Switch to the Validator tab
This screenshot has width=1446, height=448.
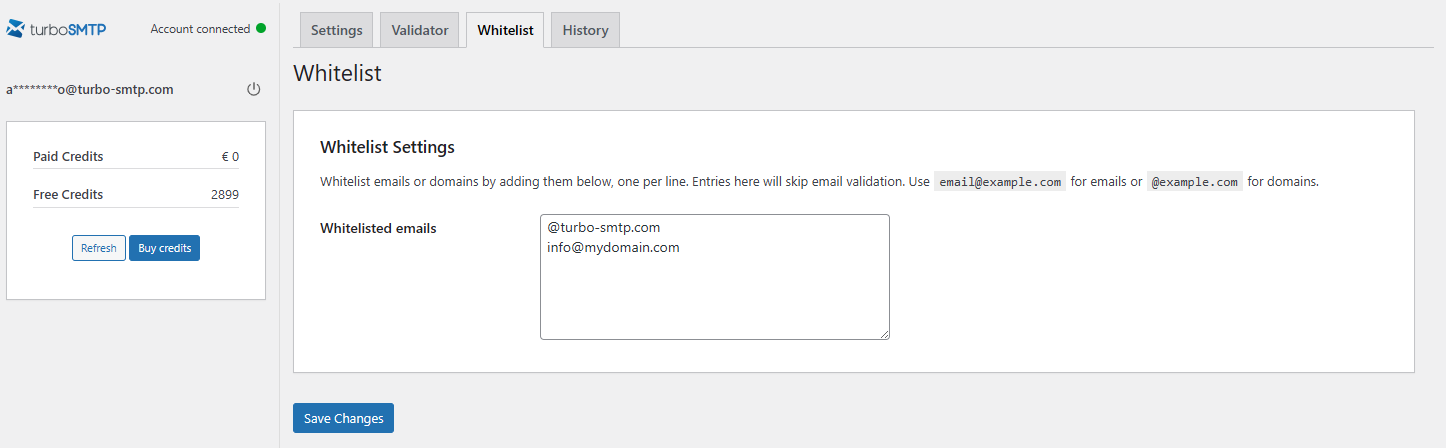pyautogui.click(x=420, y=30)
